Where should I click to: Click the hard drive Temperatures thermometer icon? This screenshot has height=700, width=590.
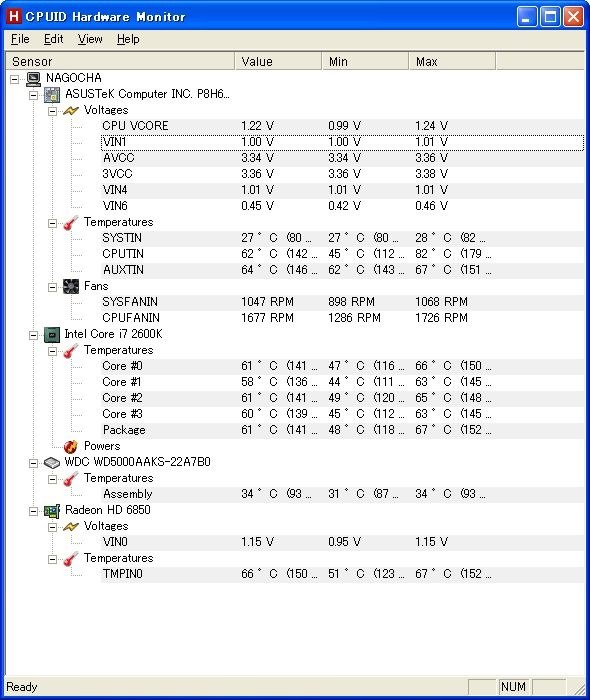(x=71, y=479)
